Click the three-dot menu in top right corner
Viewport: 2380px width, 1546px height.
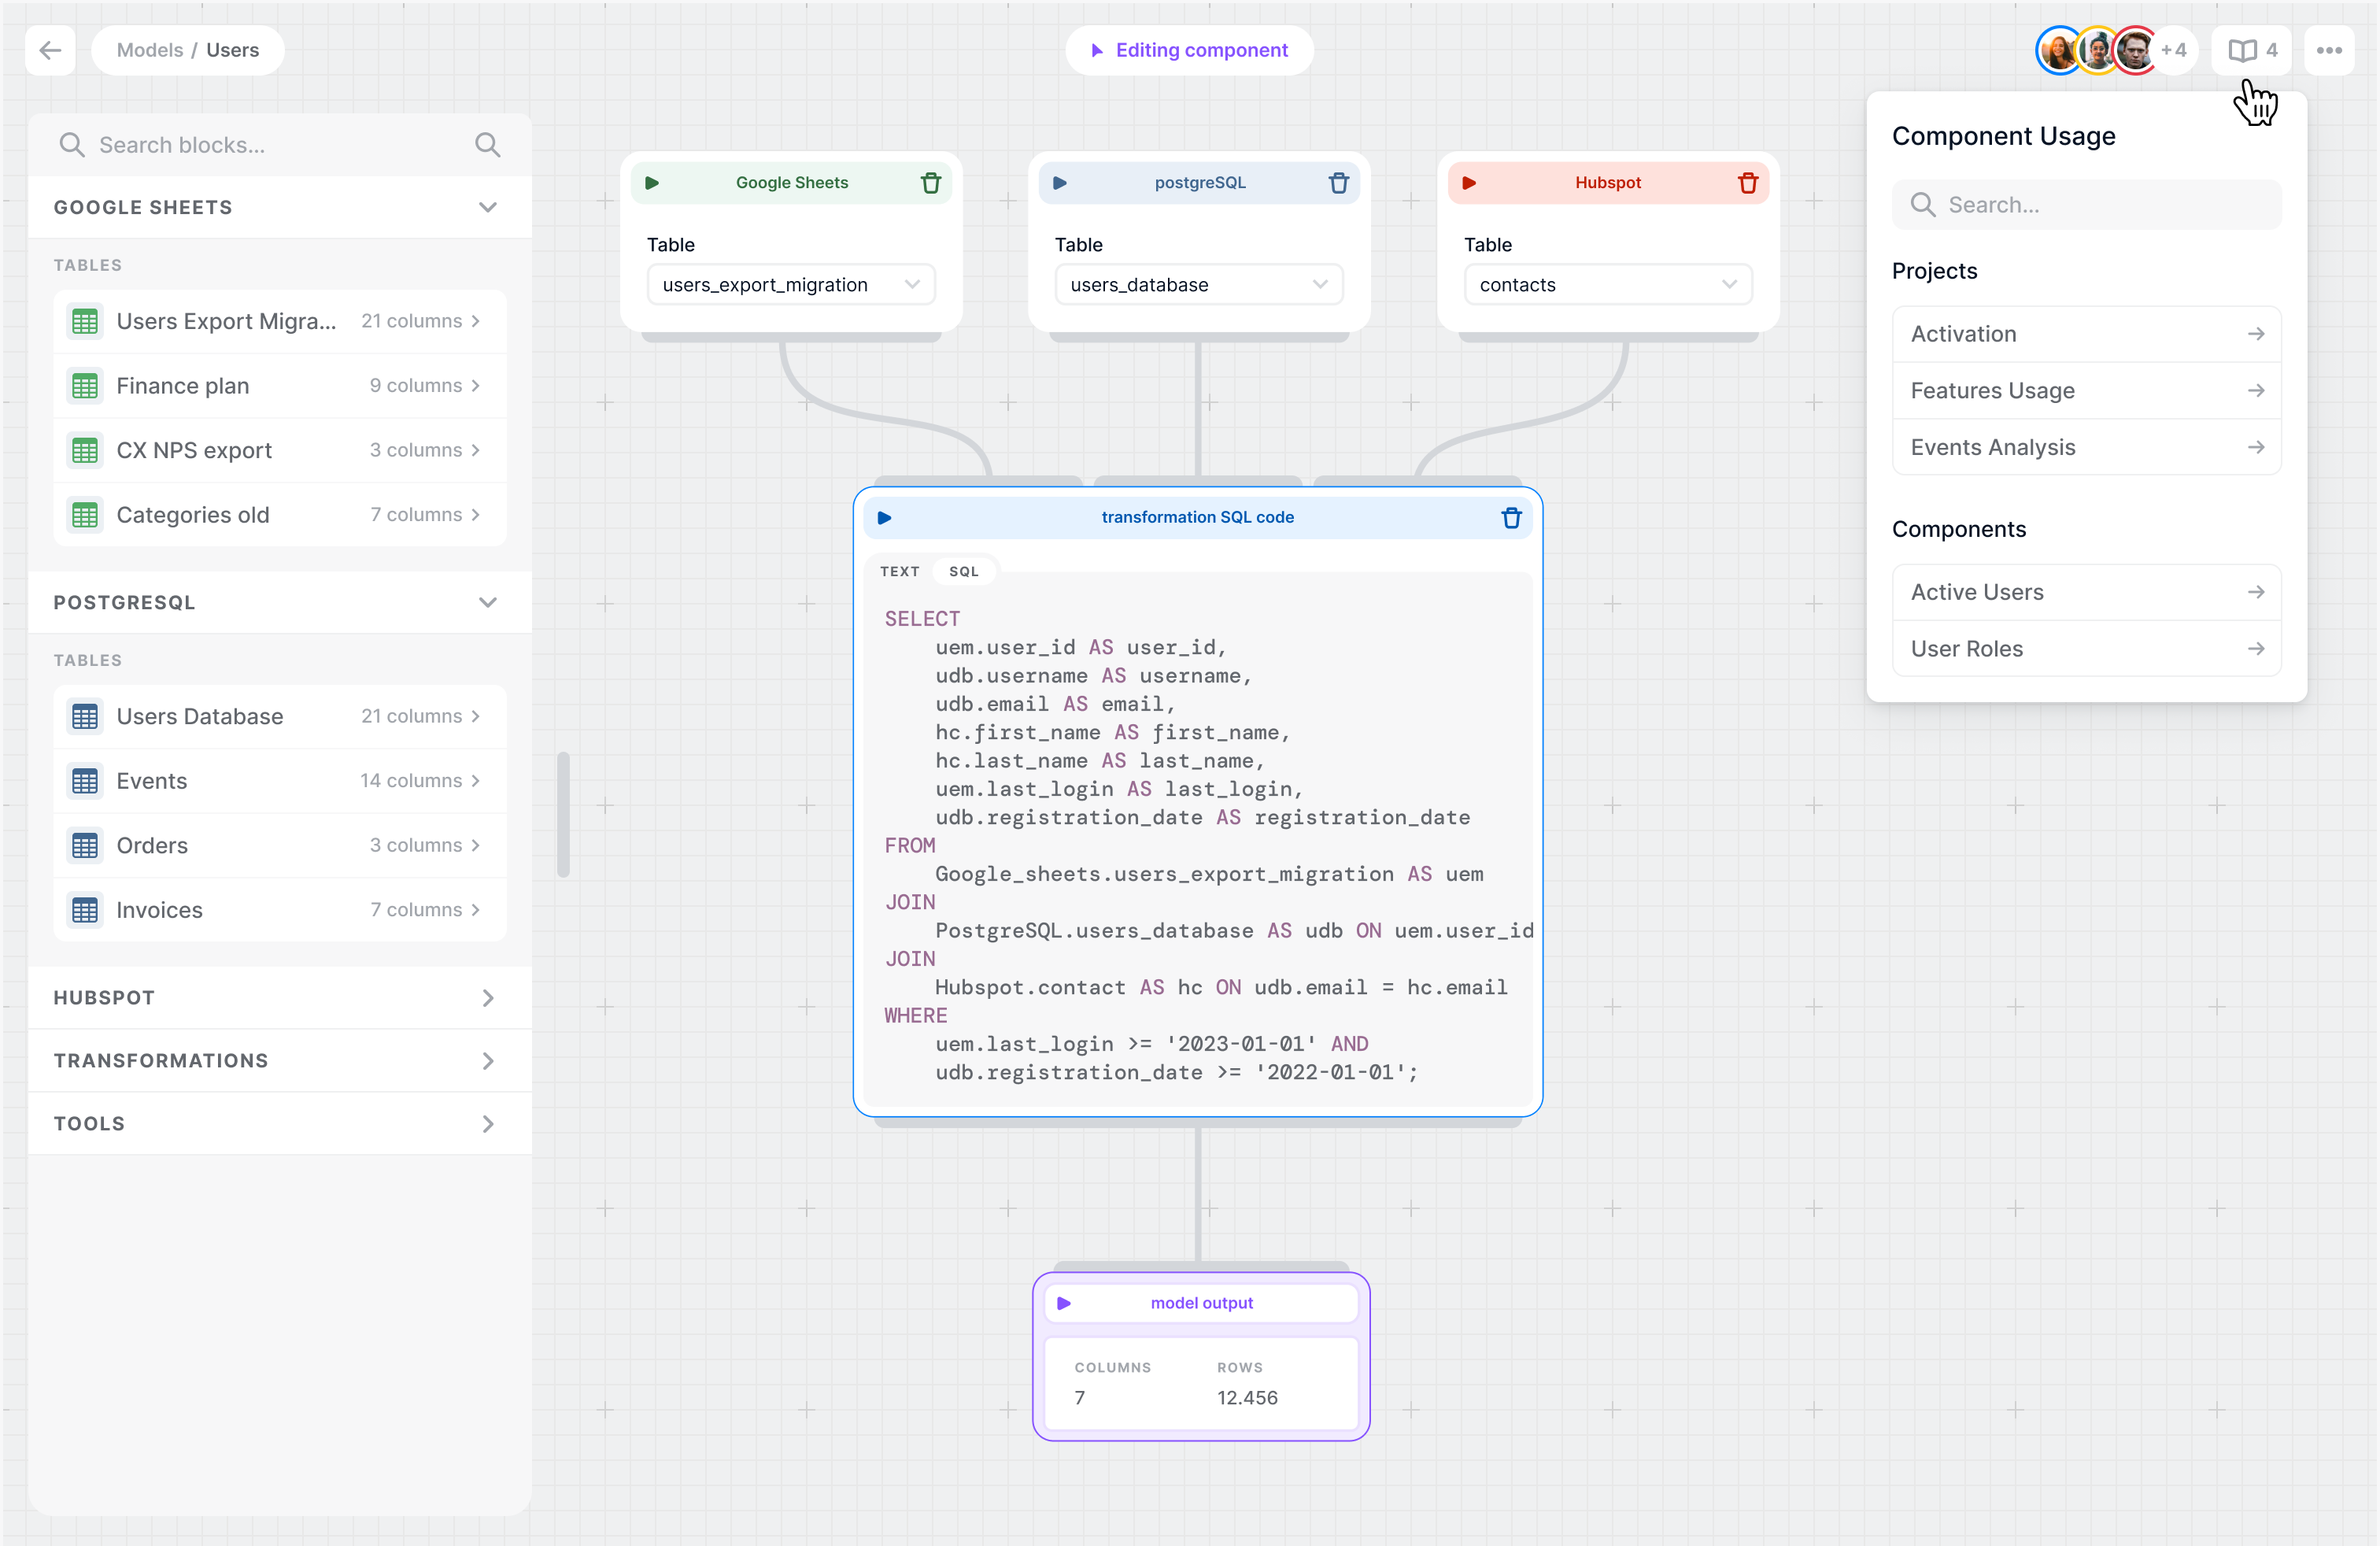(2330, 50)
